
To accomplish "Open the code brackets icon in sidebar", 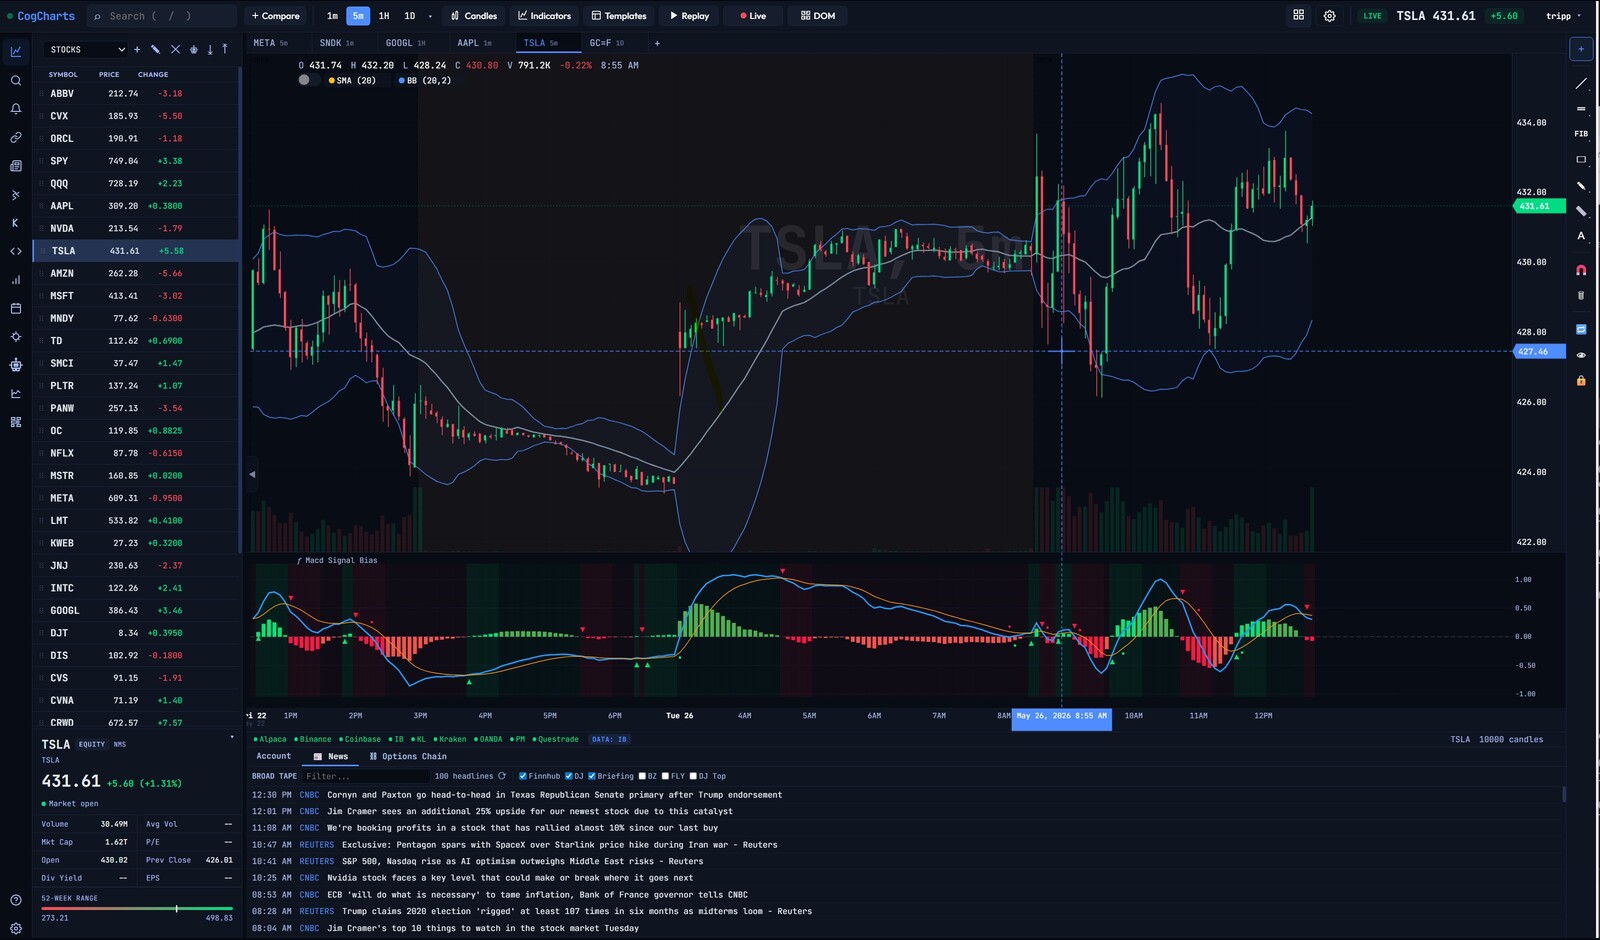I will (16, 252).
